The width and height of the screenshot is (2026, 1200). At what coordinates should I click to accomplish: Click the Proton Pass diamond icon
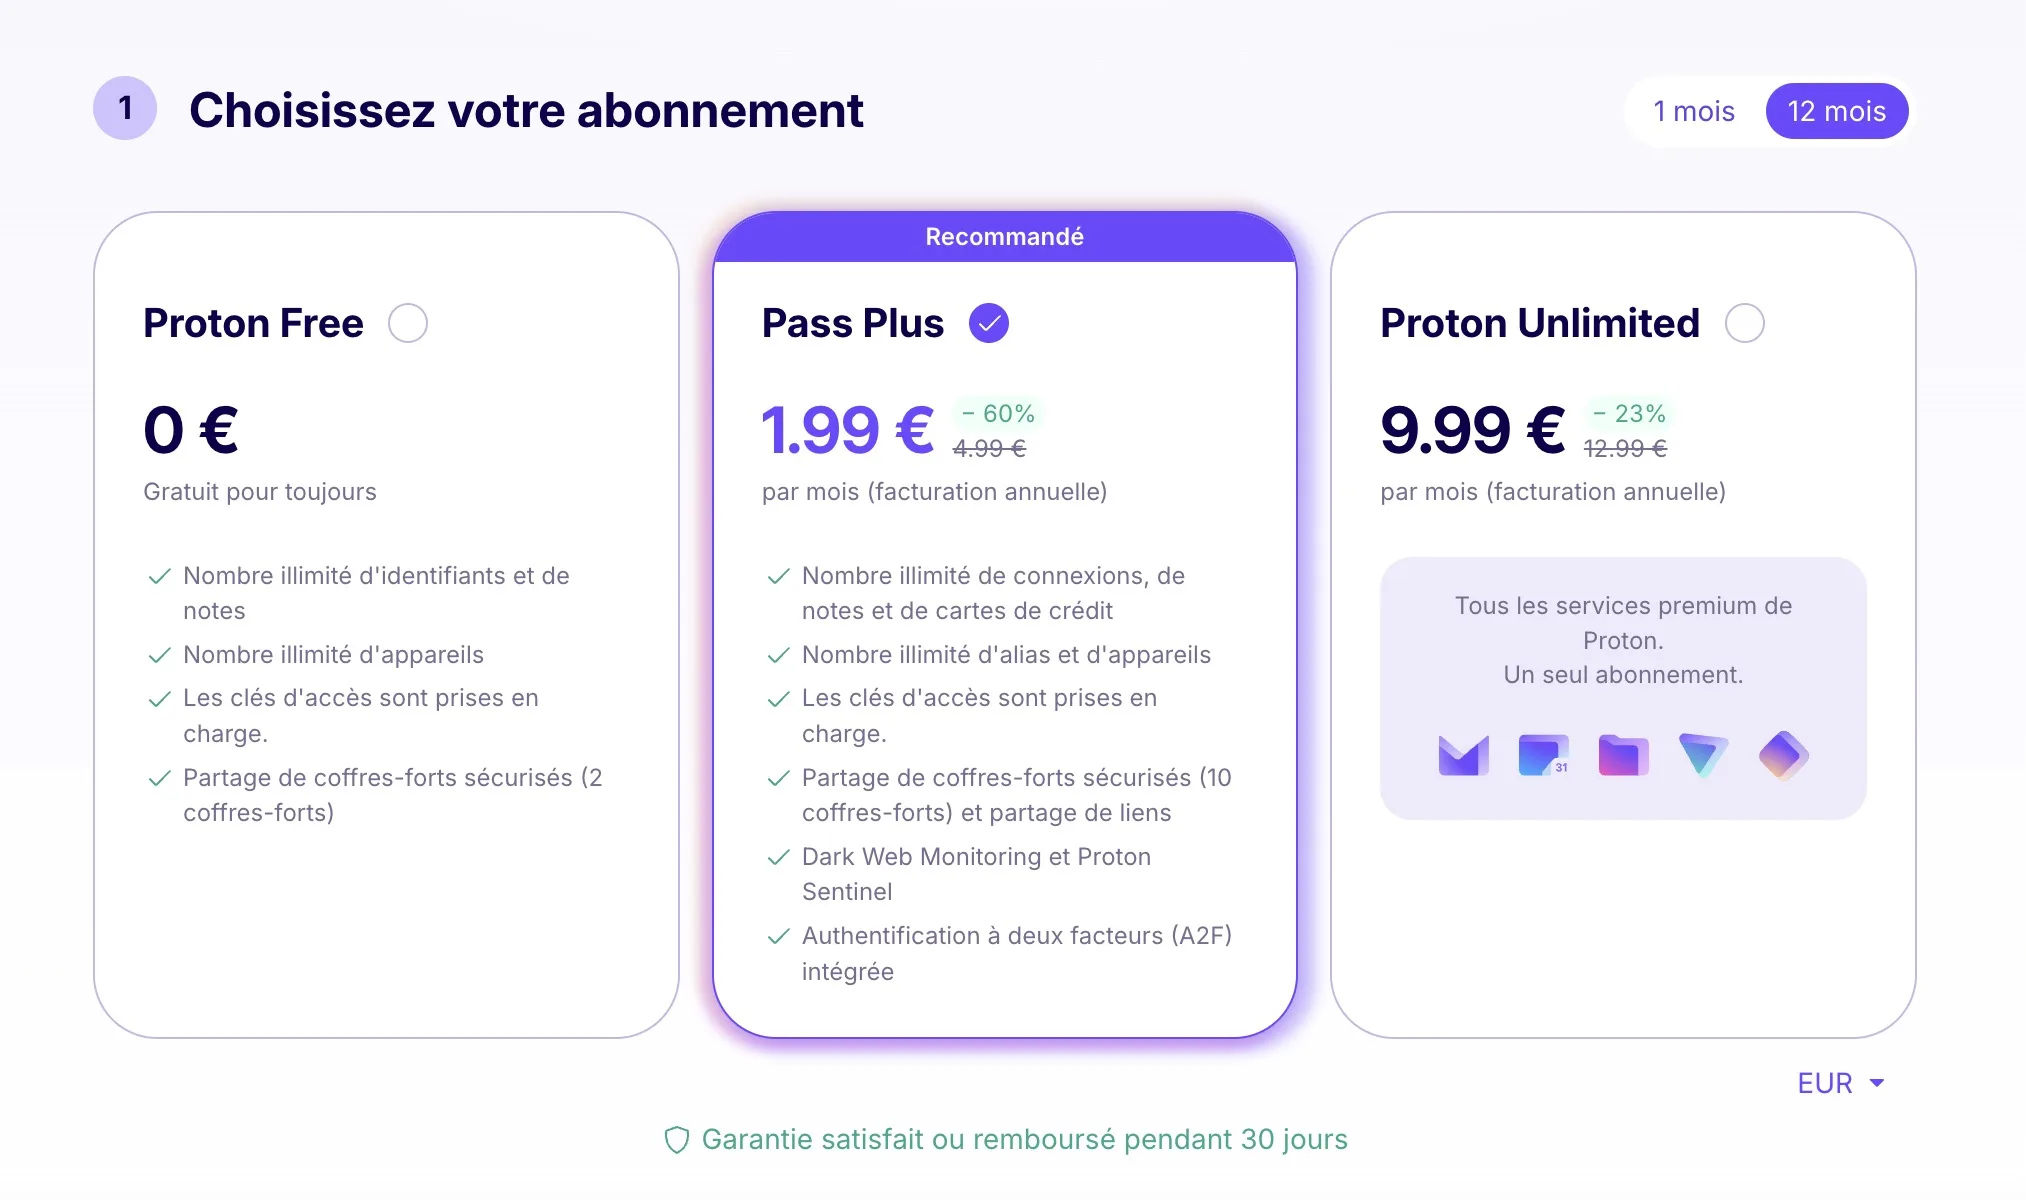tap(1783, 755)
